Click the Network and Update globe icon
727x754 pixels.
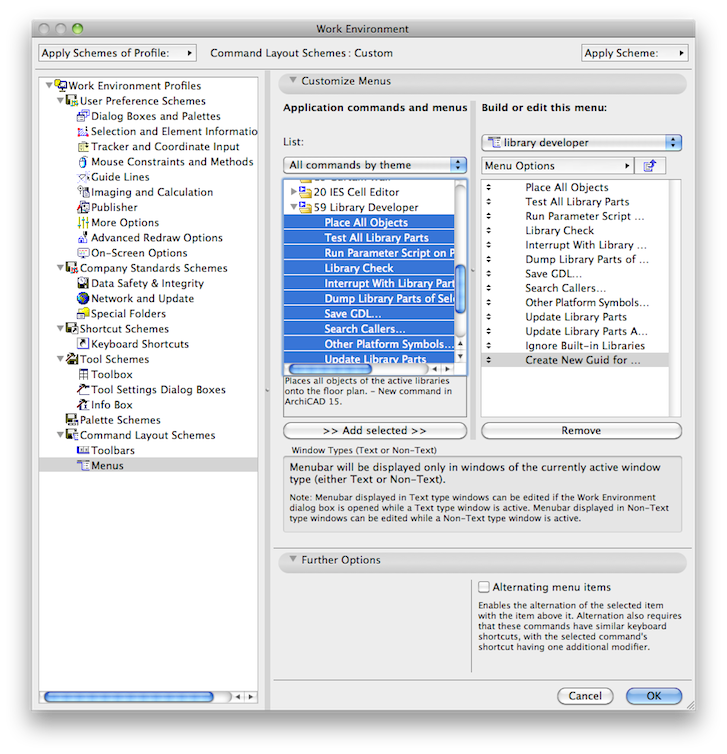[x=83, y=298]
